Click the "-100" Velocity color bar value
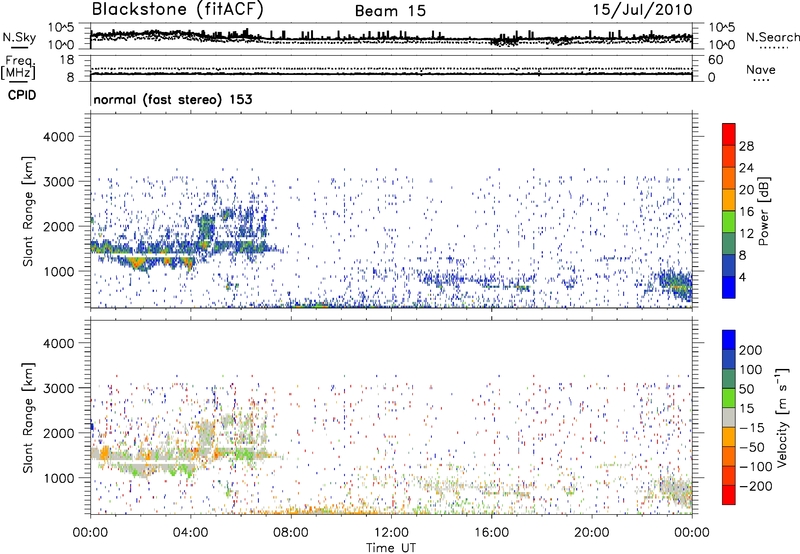 point(756,467)
